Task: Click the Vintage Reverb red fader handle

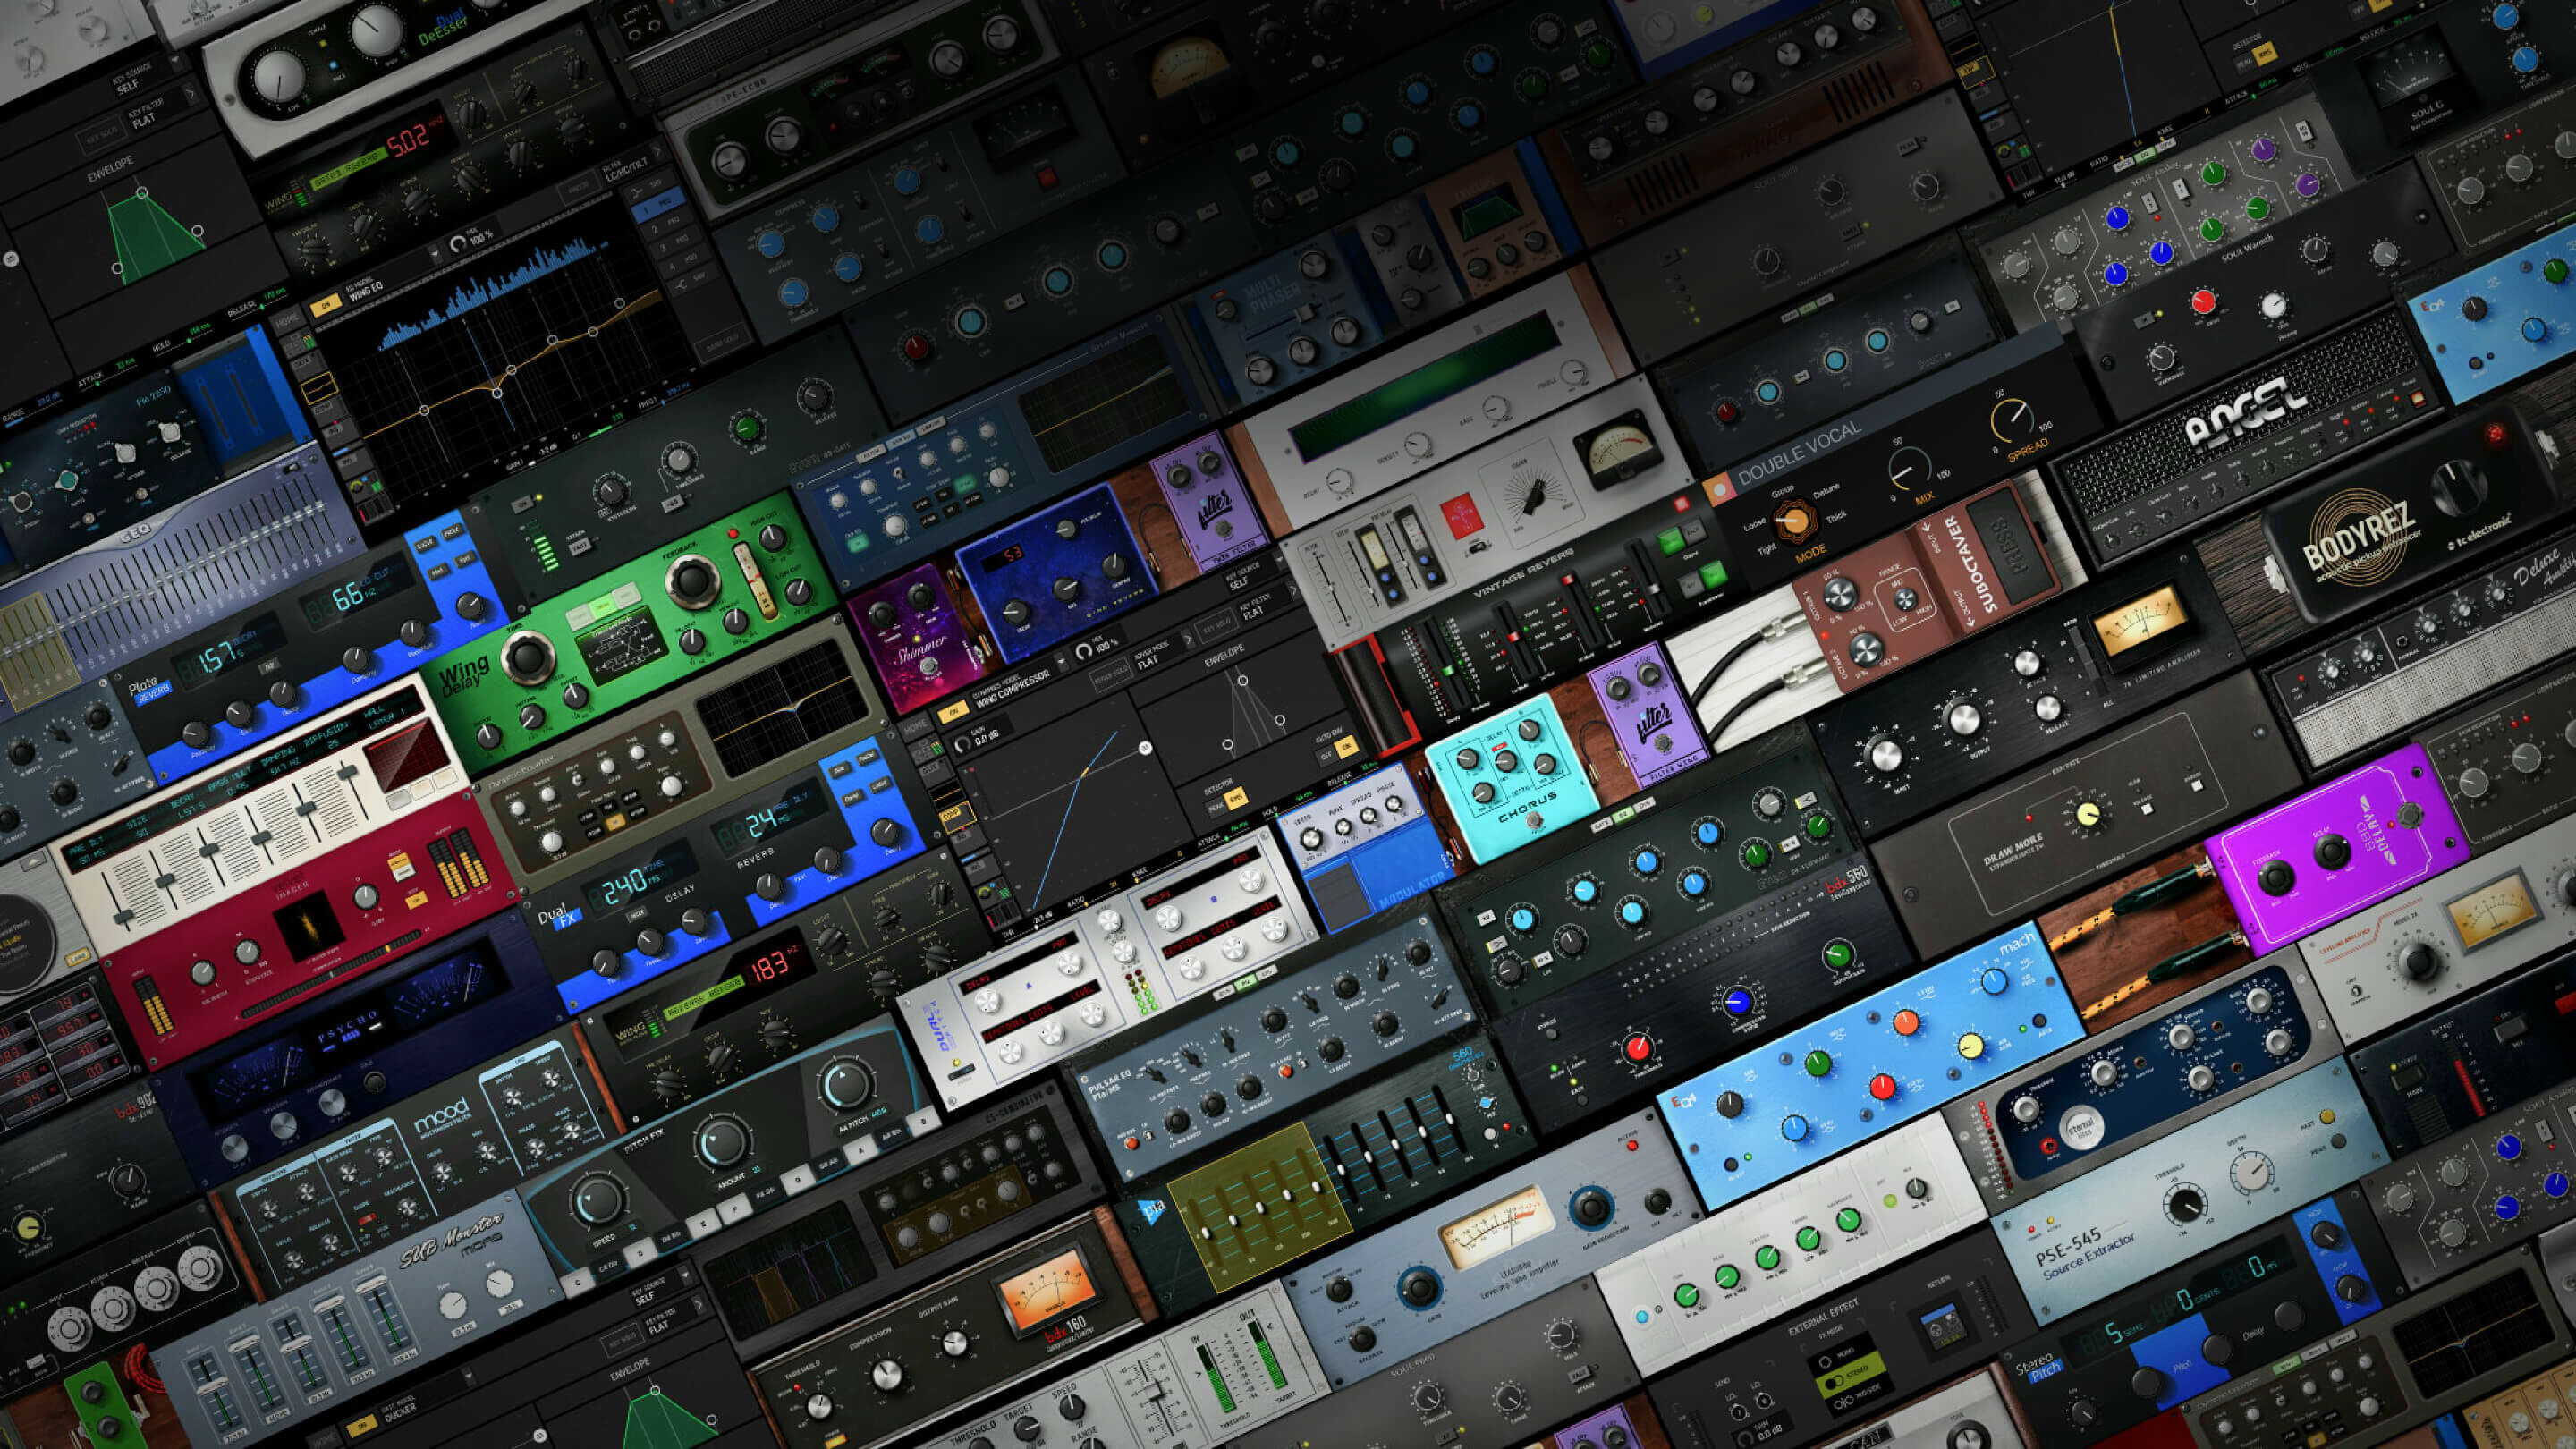Action: pyautogui.click(x=1514, y=637)
